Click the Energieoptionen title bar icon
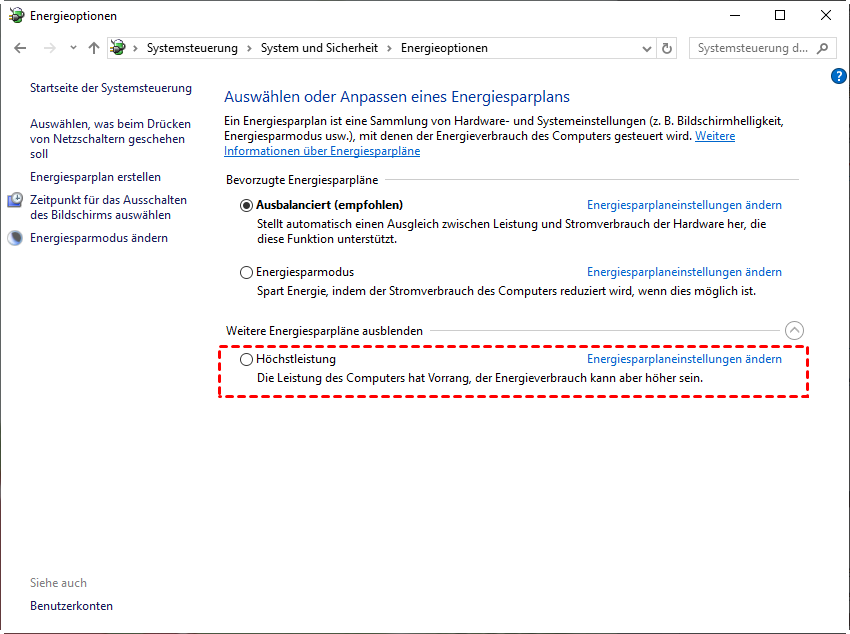The width and height of the screenshot is (850, 634). pos(16,16)
